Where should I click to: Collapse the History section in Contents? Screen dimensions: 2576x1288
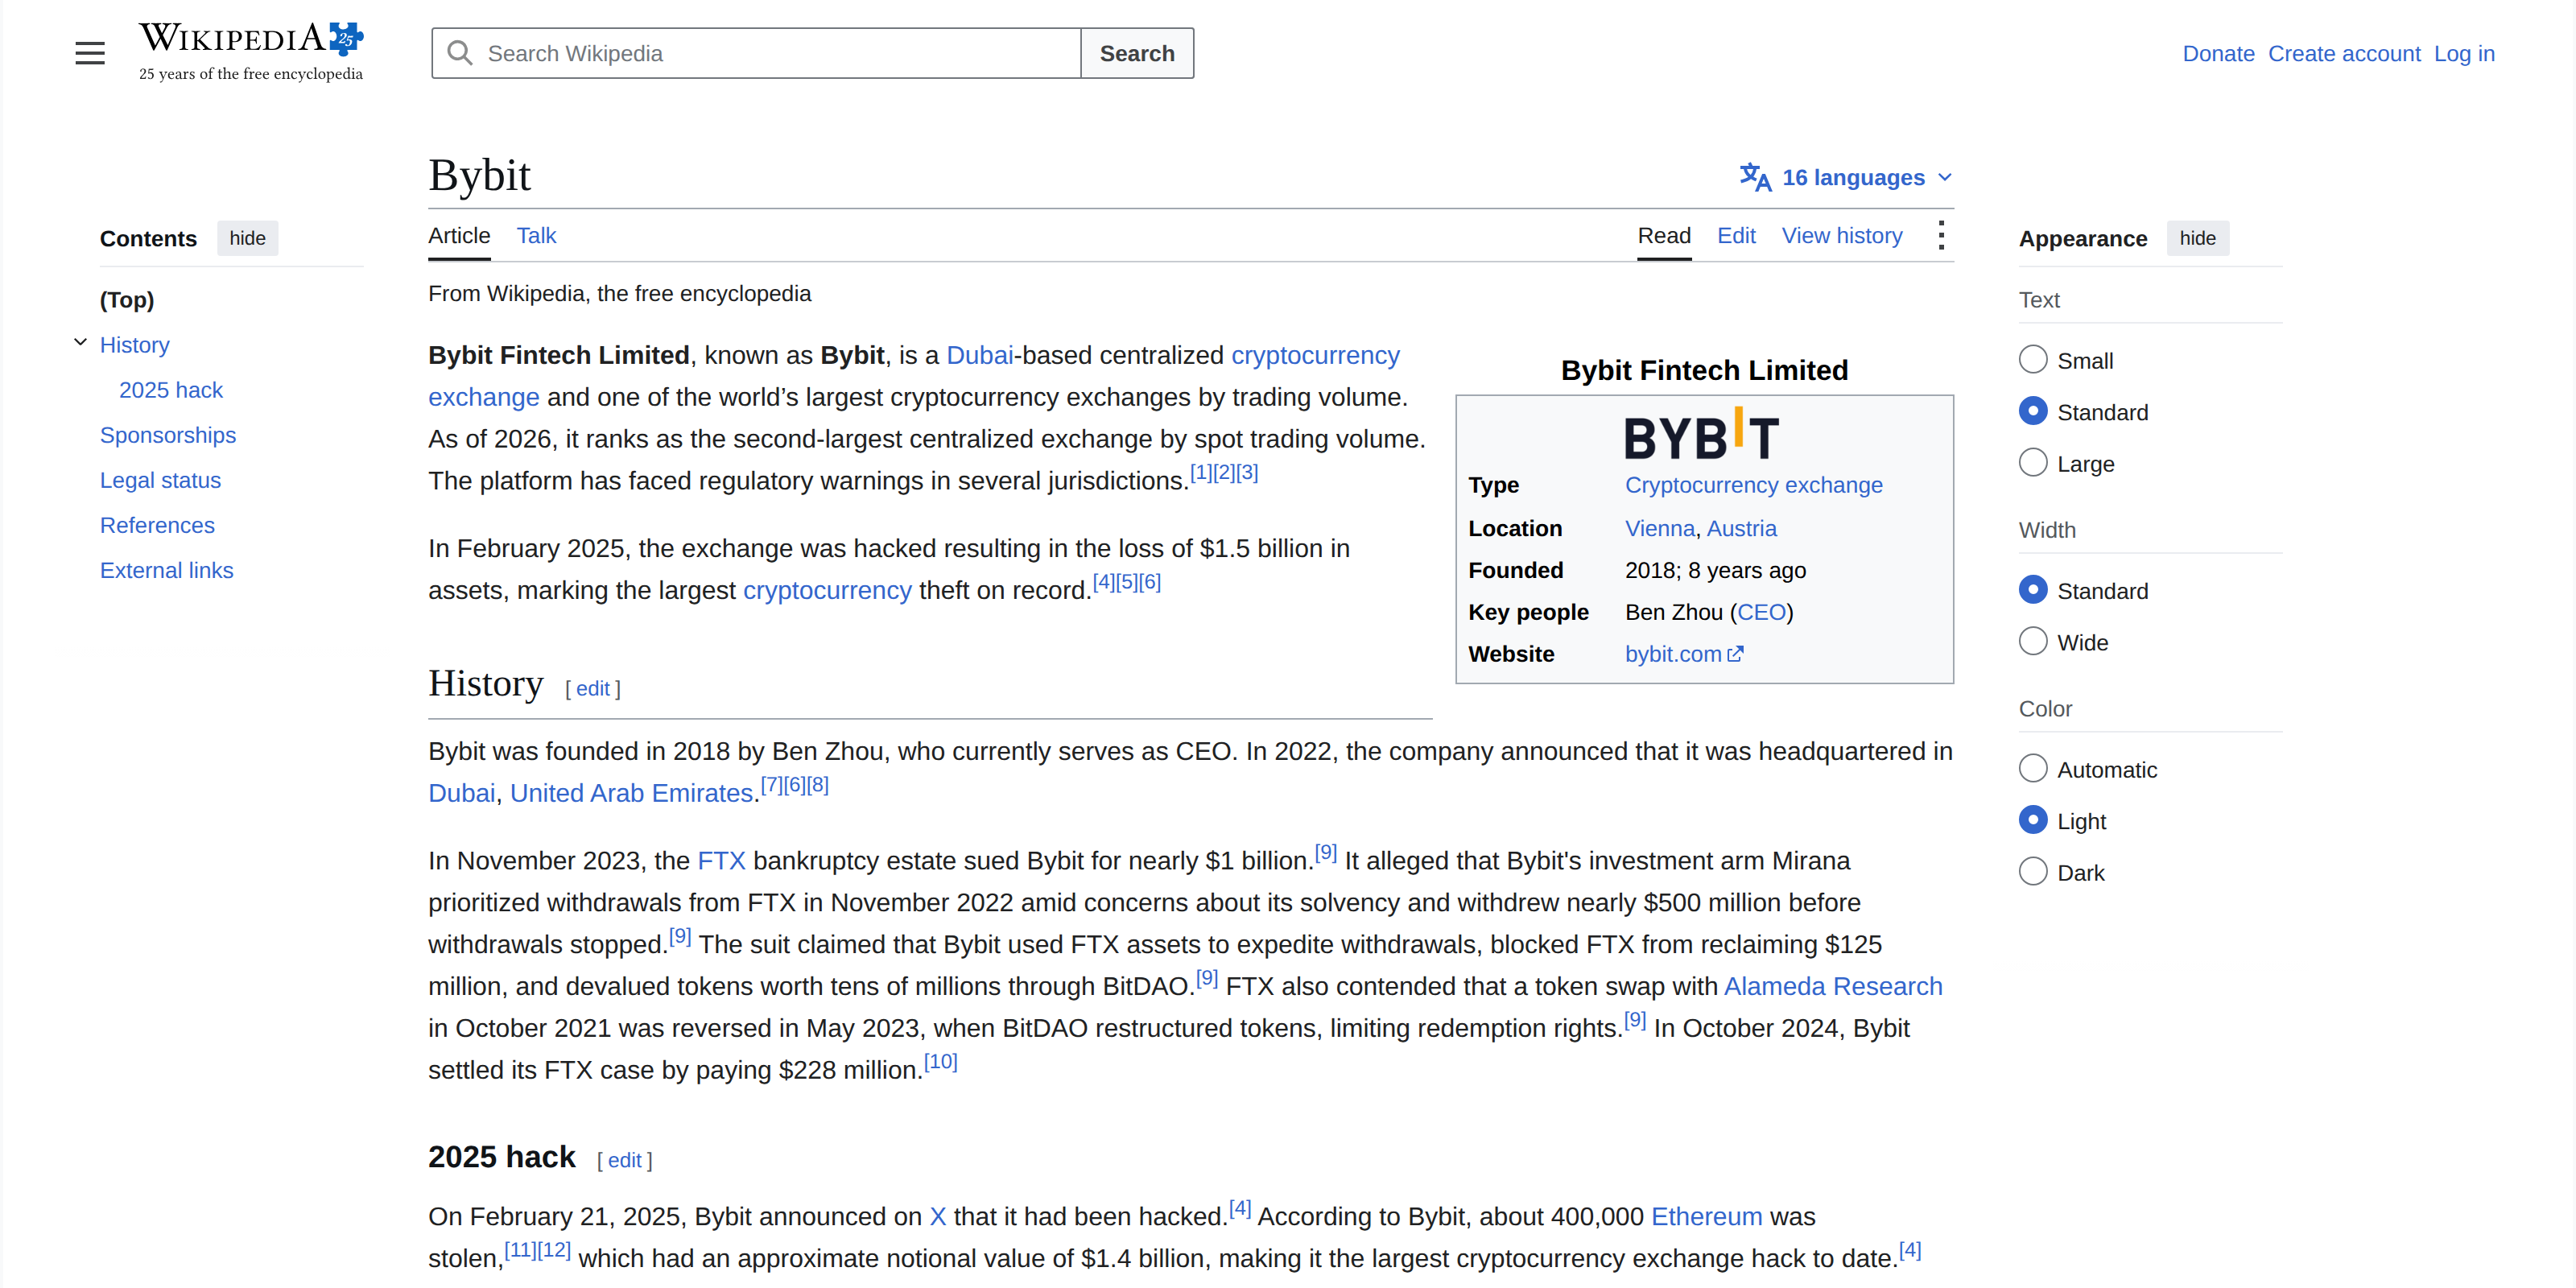(80, 343)
